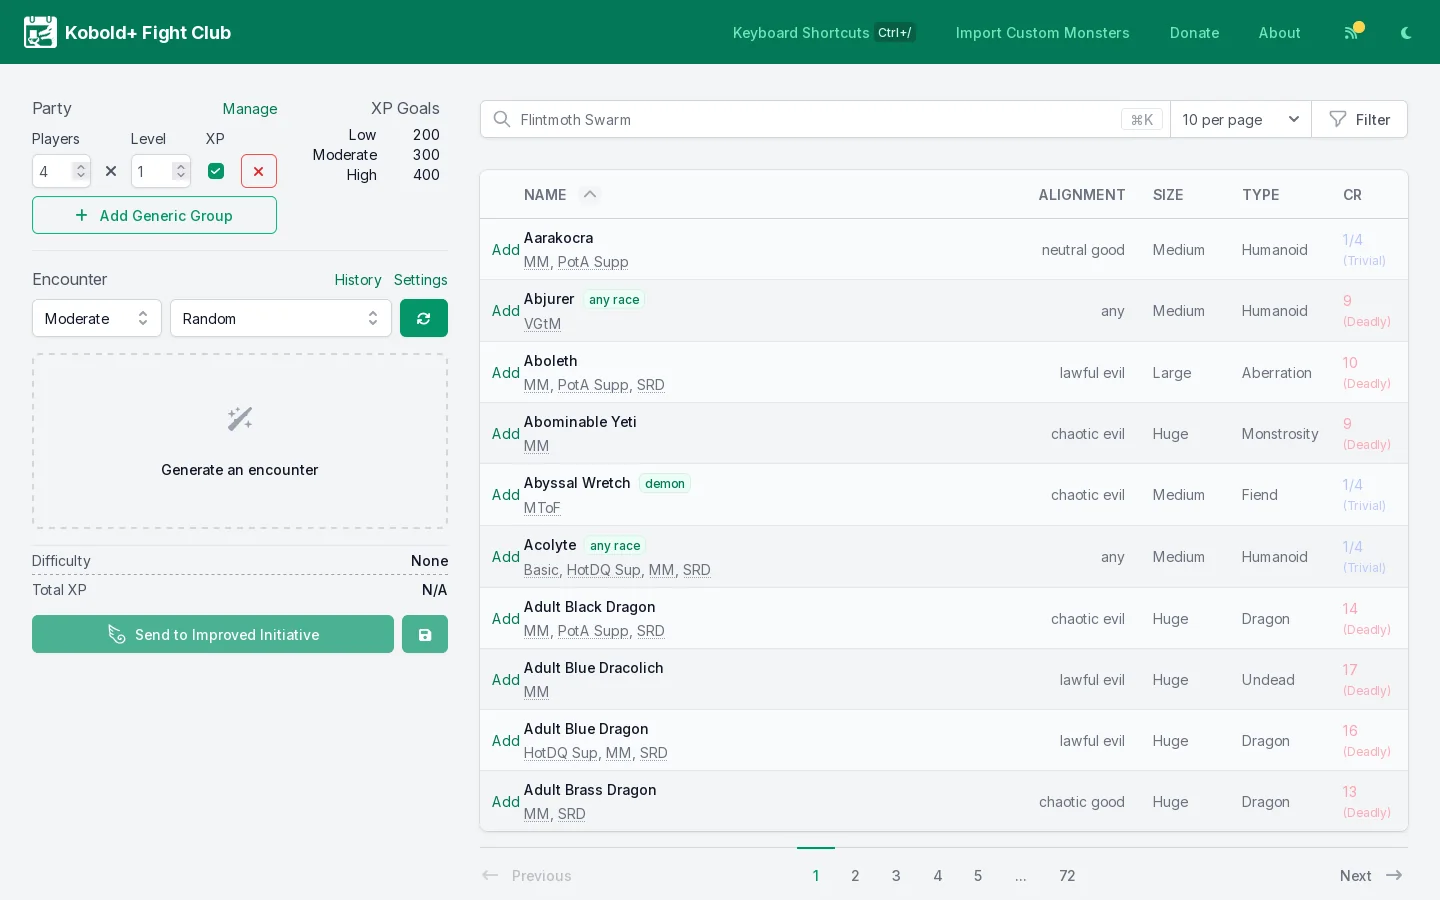Open the party Manage link
The height and width of the screenshot is (900, 1440).
pyautogui.click(x=250, y=109)
